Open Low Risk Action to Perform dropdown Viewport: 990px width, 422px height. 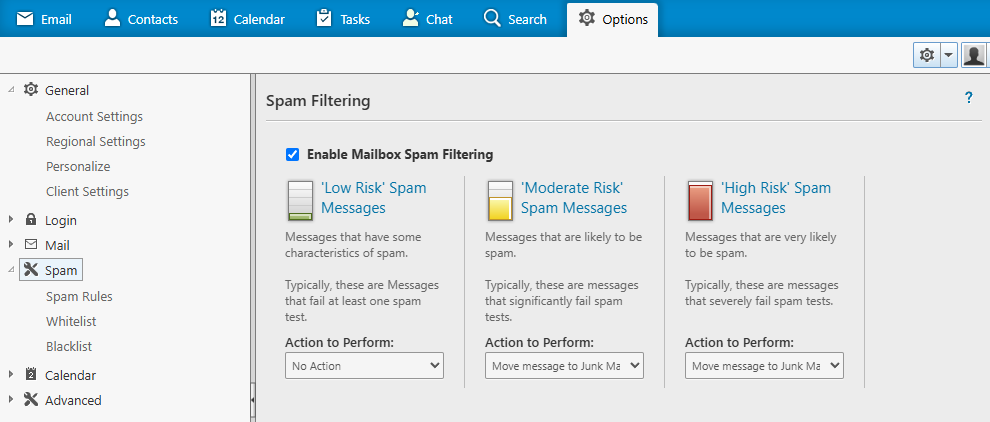(x=364, y=366)
